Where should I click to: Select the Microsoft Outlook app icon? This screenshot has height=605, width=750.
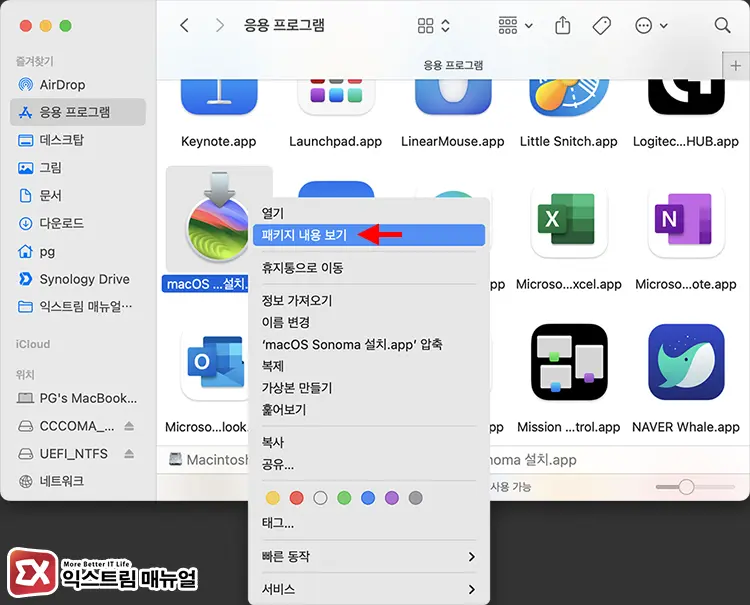click(x=214, y=364)
